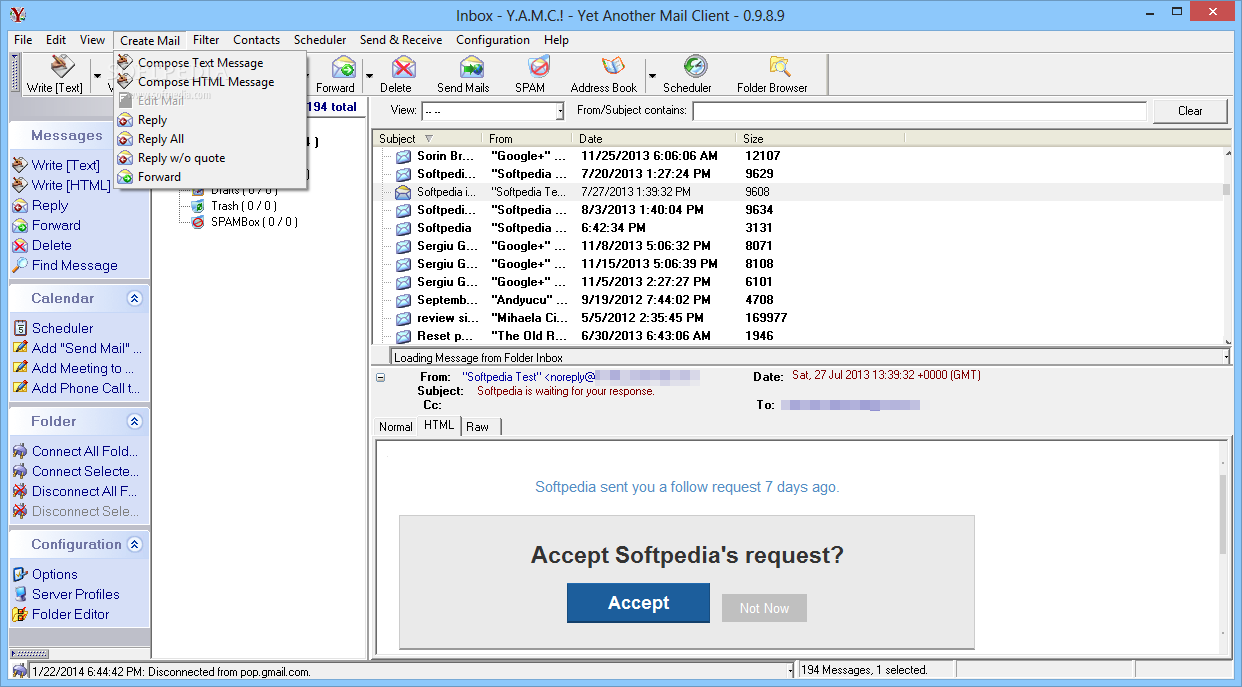Screen dimensions: 1242x687
Task: Open the Filter menu
Action: (x=206, y=40)
